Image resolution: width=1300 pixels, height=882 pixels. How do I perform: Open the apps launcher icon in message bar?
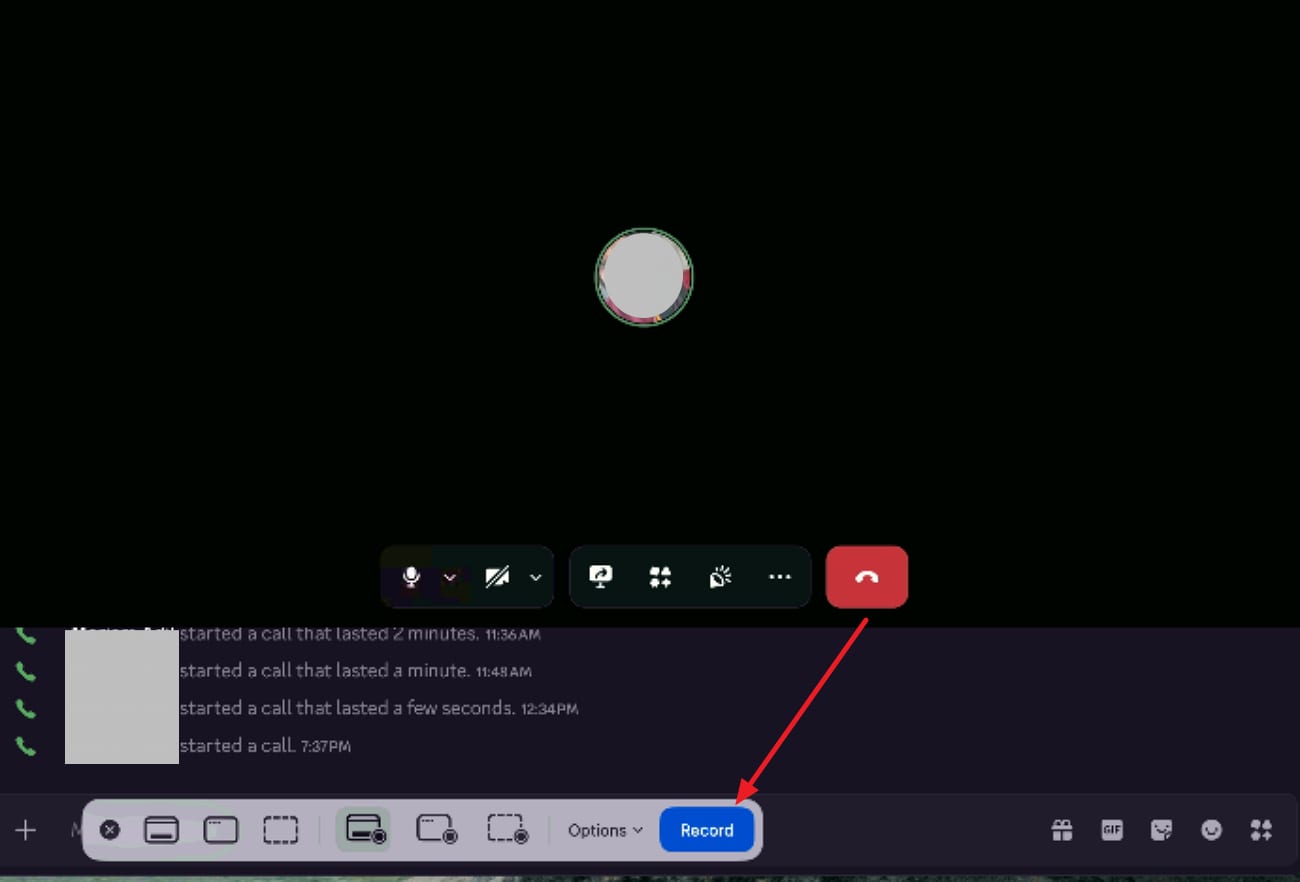[1261, 830]
